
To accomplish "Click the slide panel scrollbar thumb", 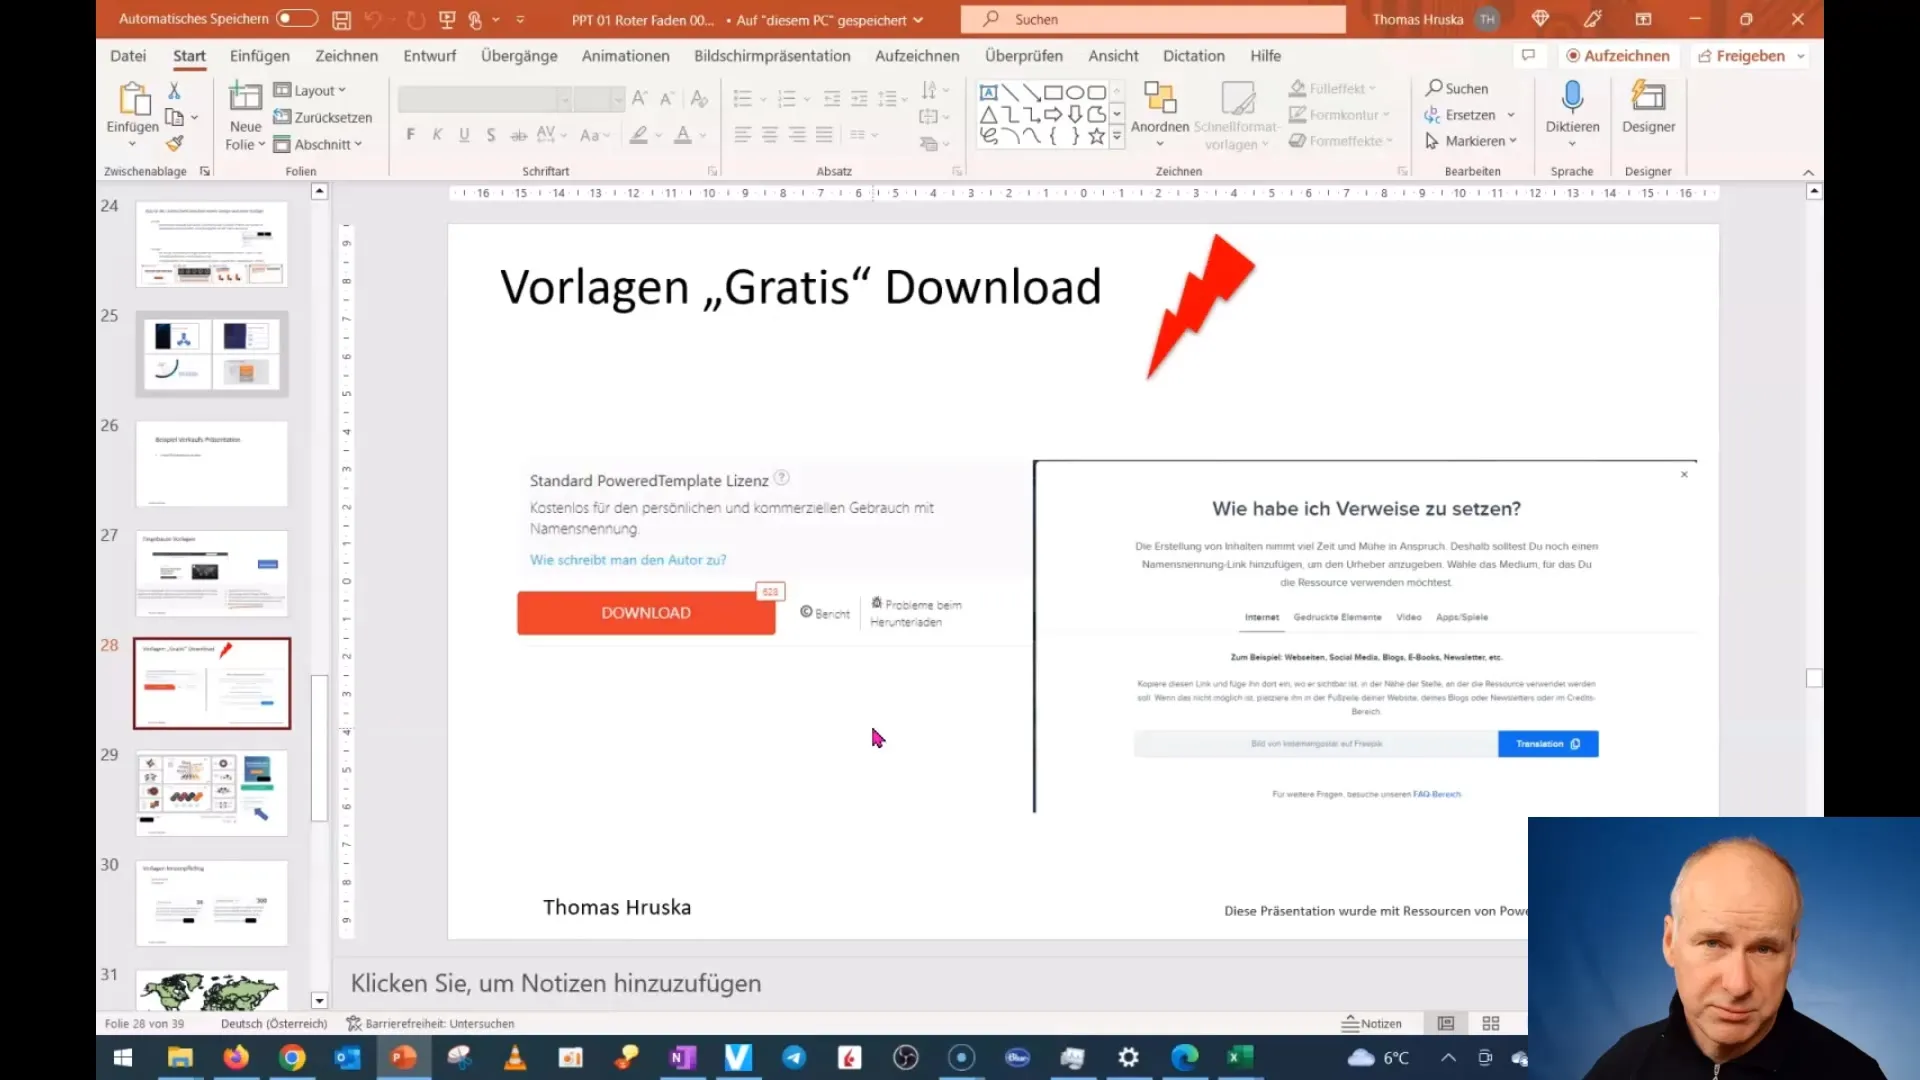I will (x=319, y=748).
